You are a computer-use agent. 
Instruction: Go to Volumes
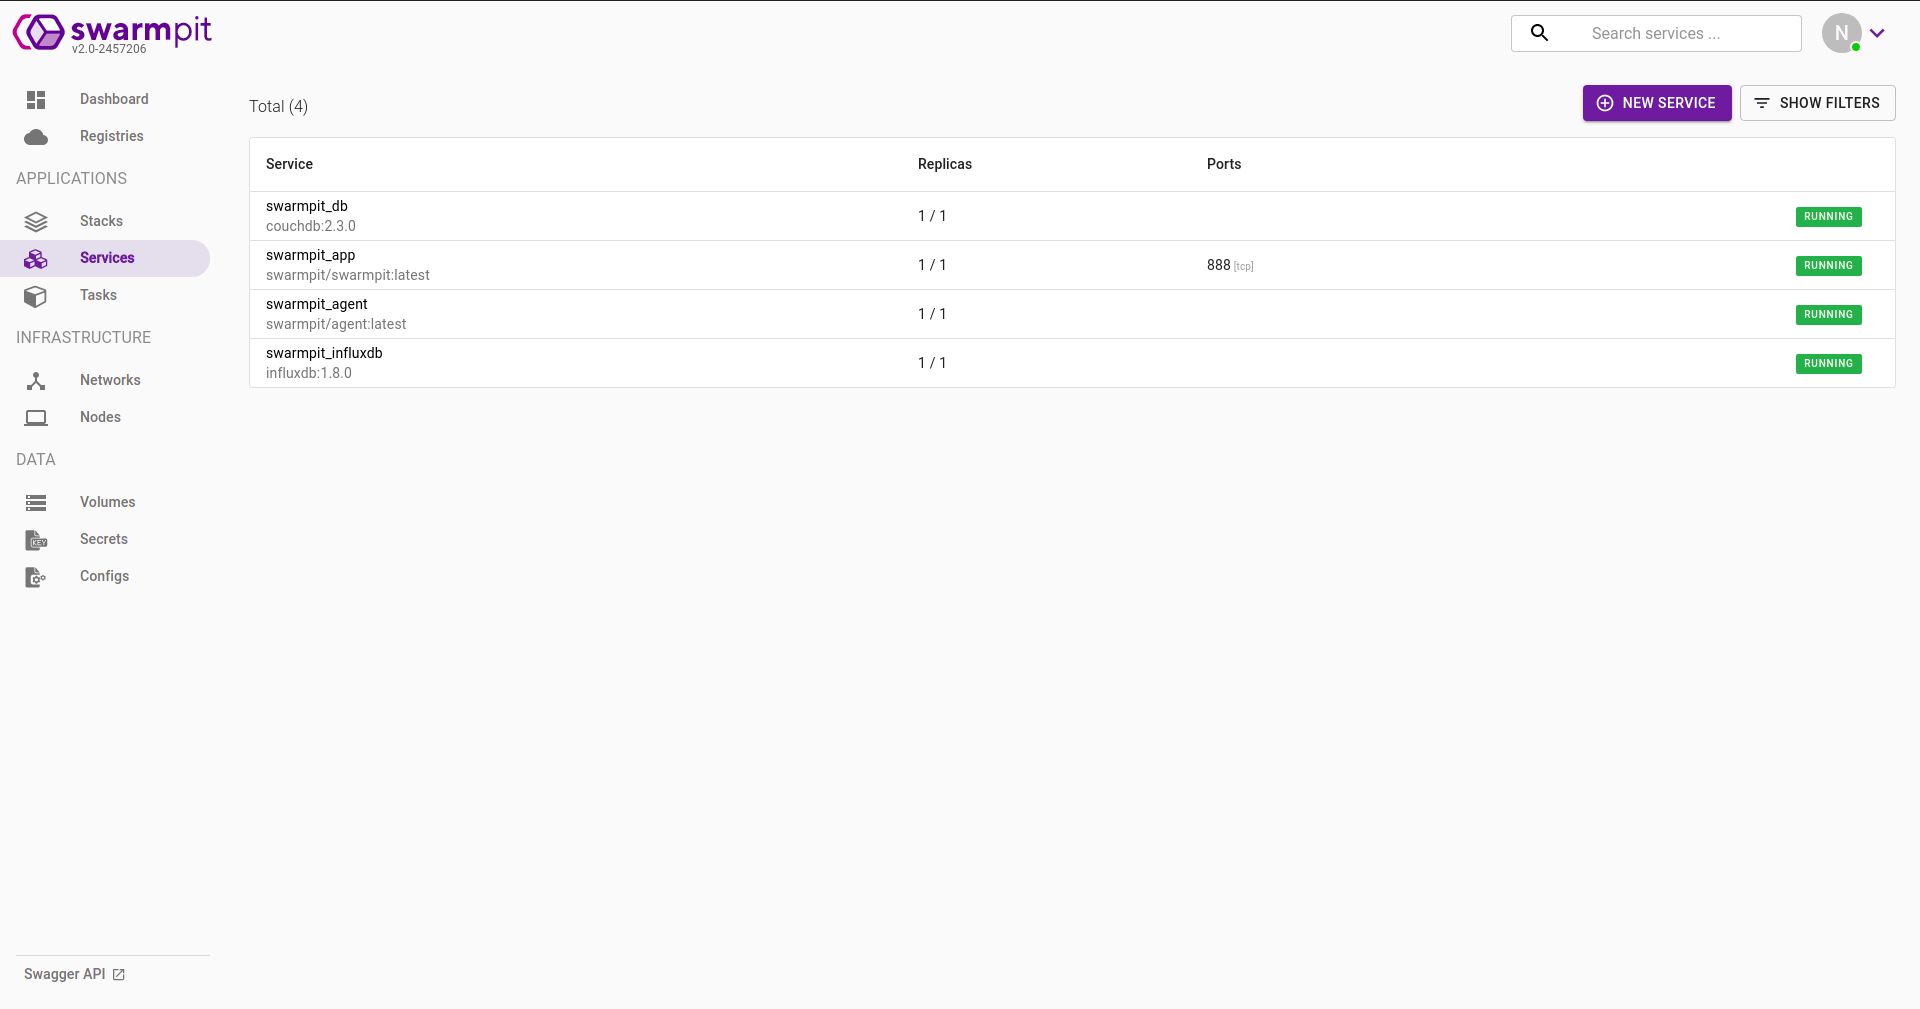[x=105, y=502]
